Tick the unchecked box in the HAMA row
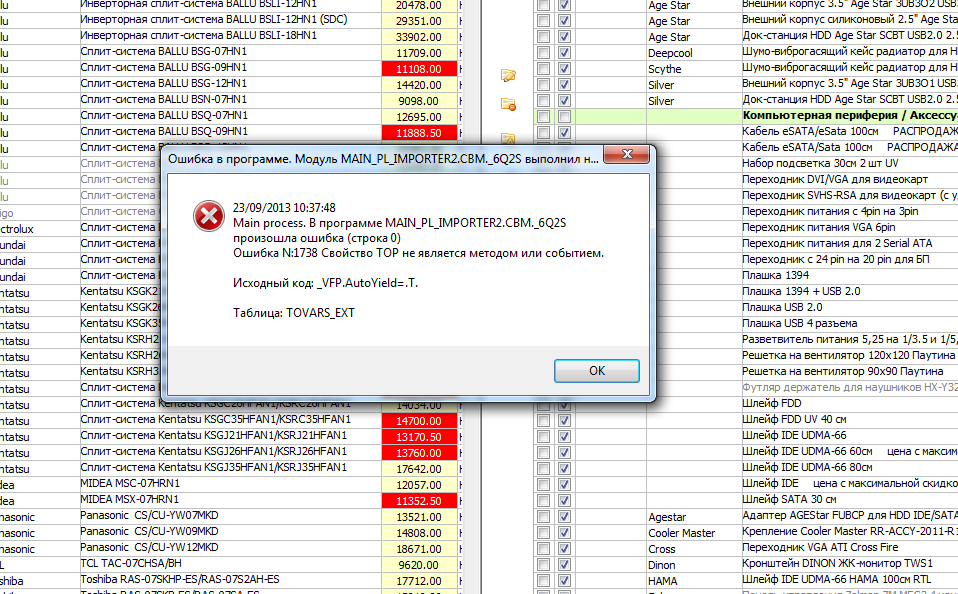This screenshot has width=958, height=594. coord(543,580)
